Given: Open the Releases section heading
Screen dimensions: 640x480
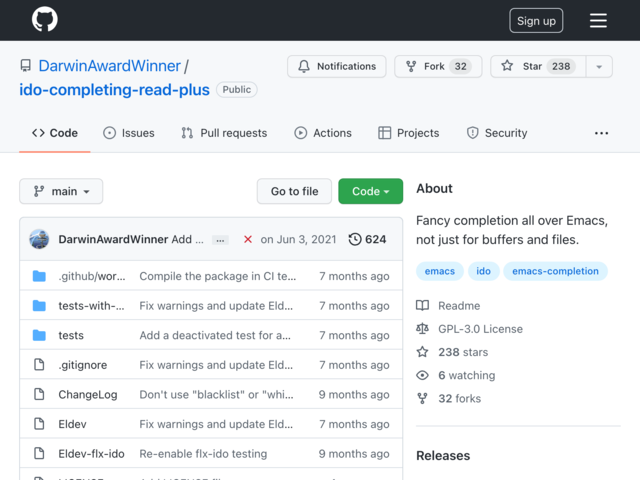Looking at the screenshot, I should (443, 456).
